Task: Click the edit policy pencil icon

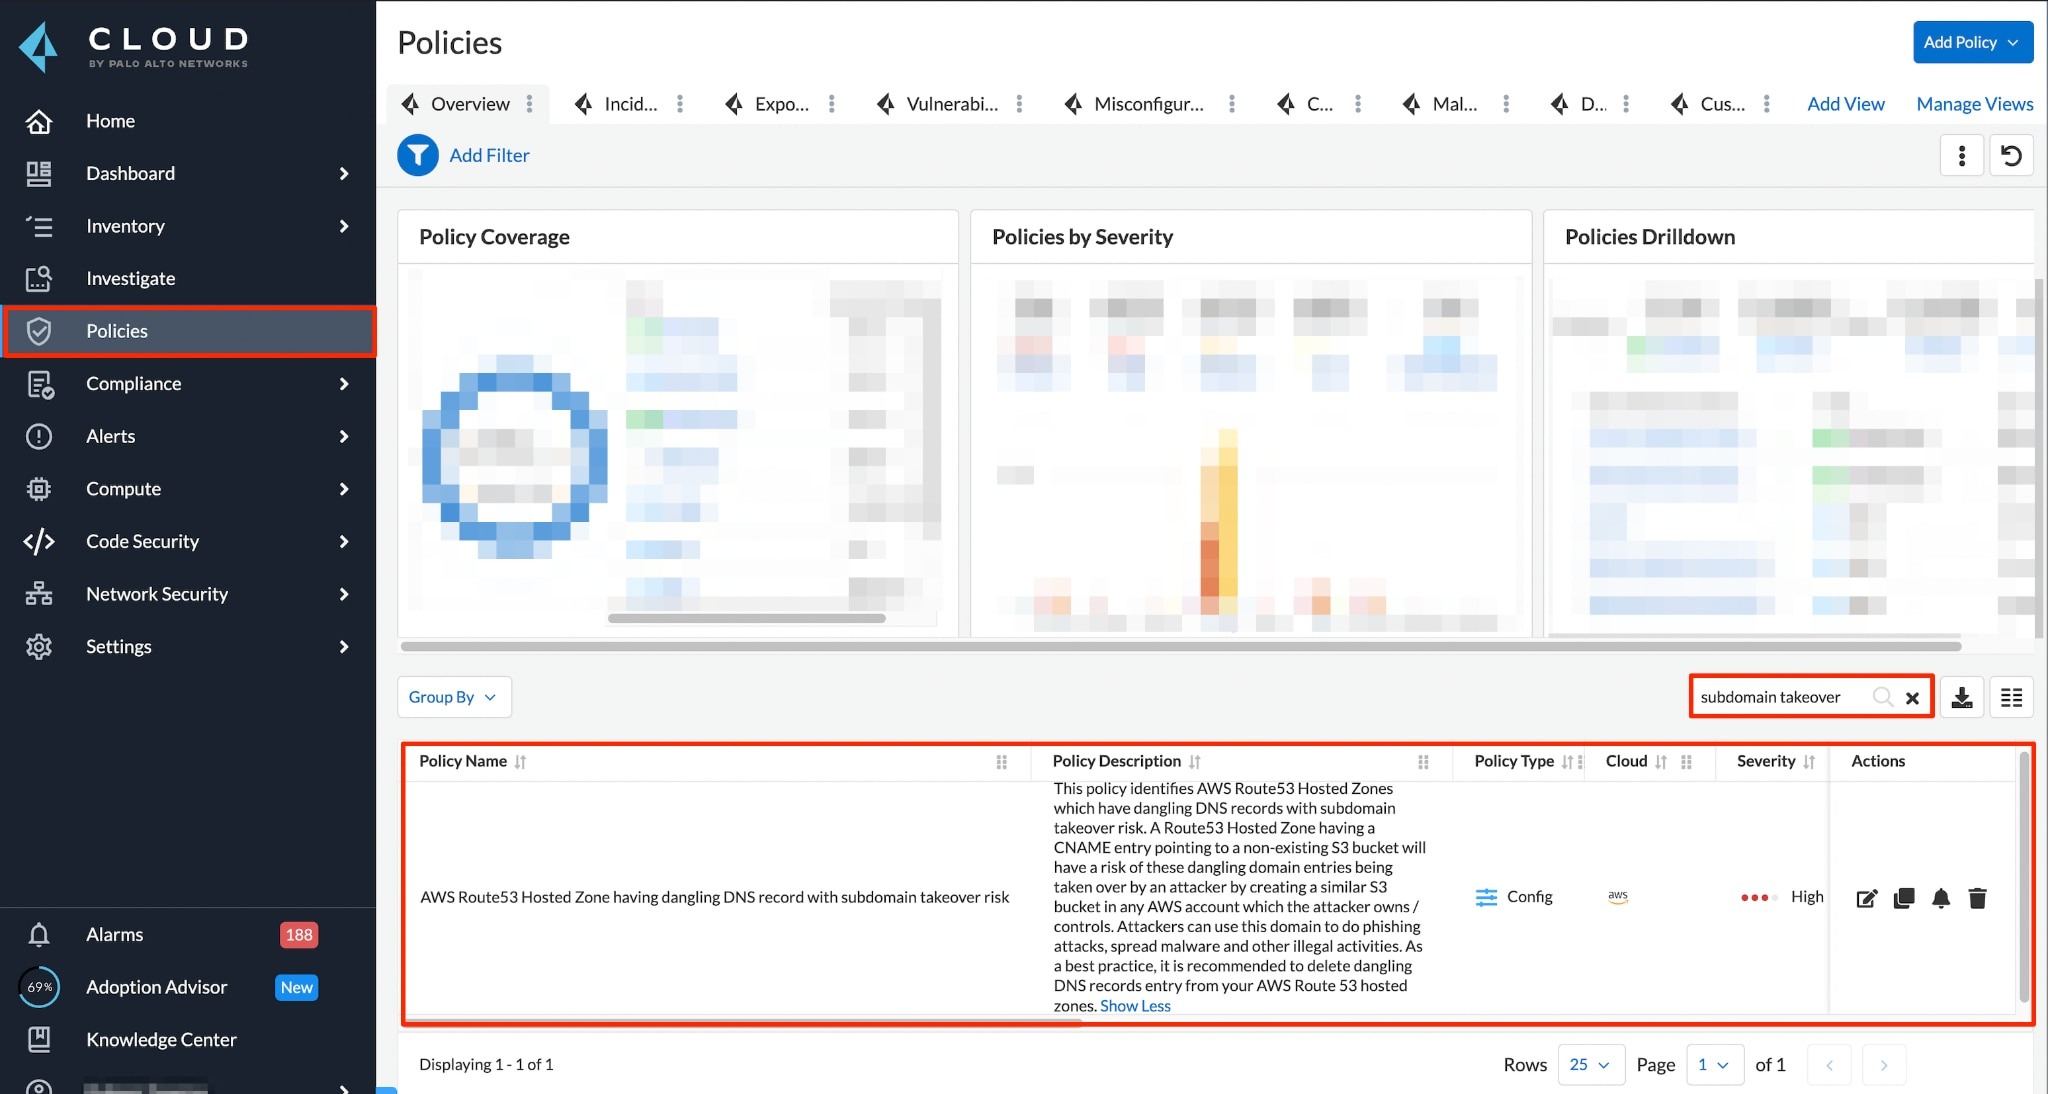Action: 1867,898
